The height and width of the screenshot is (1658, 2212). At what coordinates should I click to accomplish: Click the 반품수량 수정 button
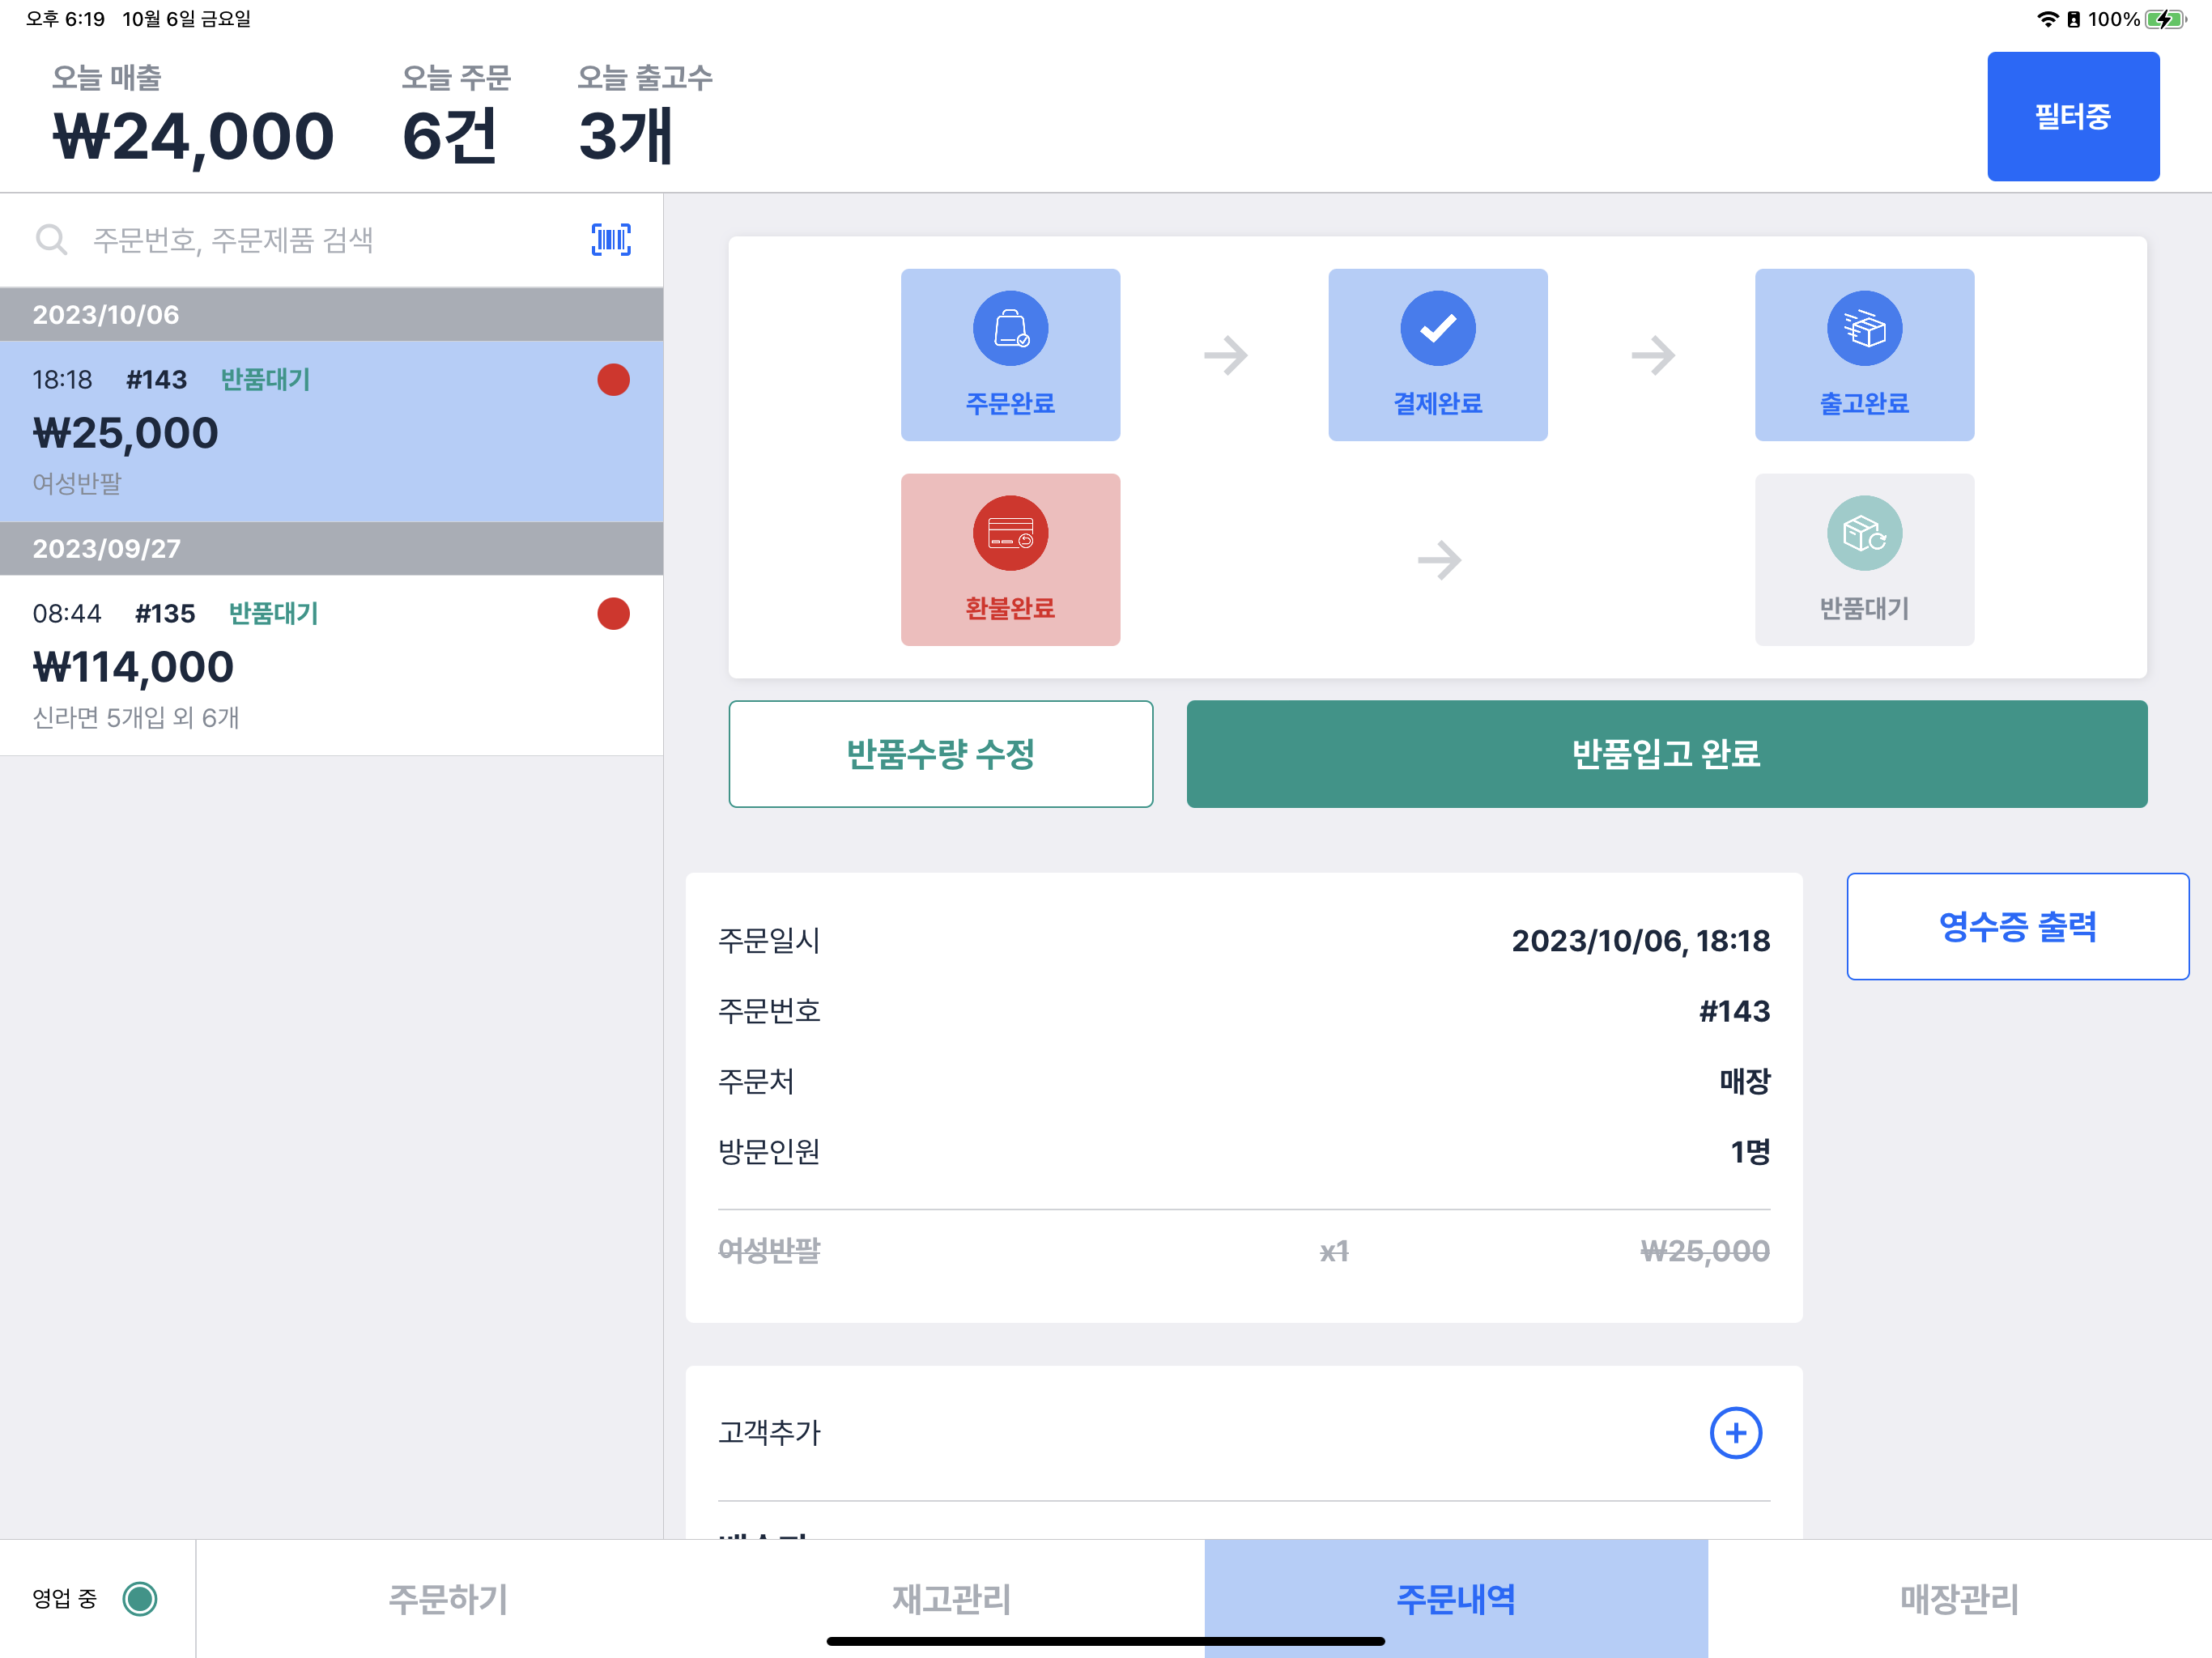940,754
